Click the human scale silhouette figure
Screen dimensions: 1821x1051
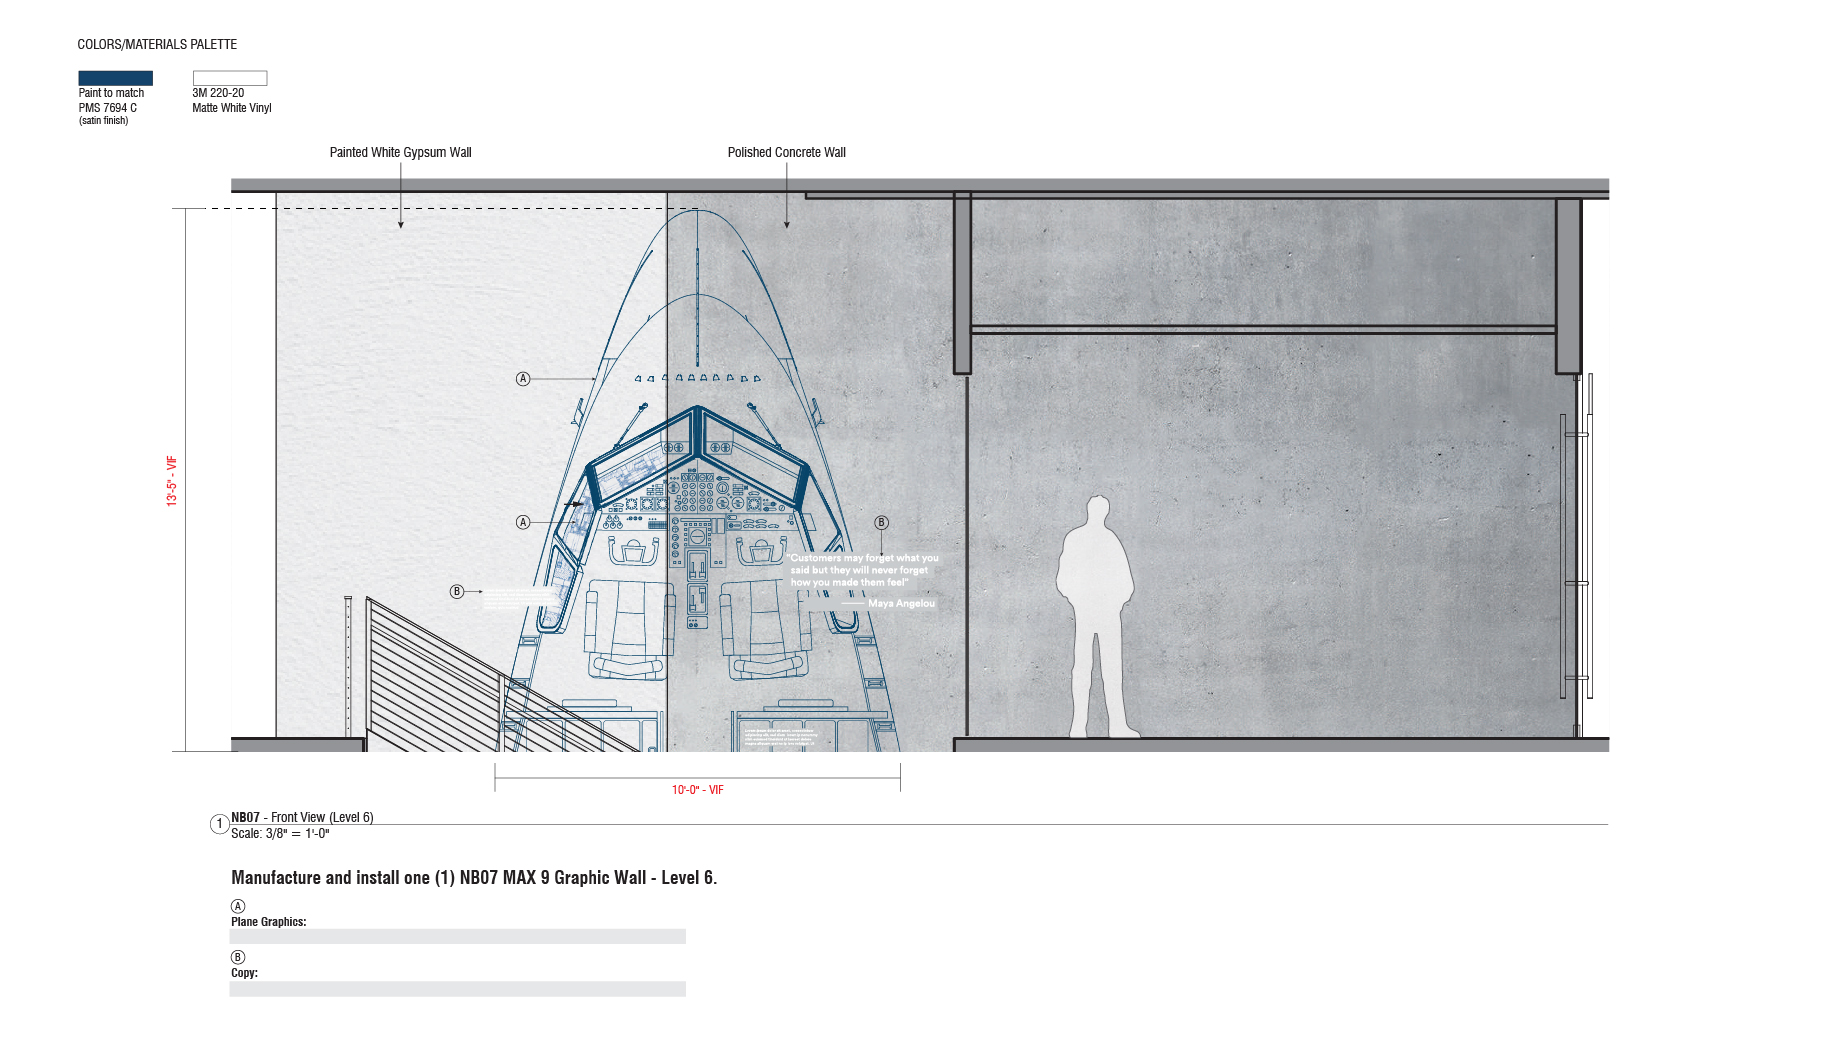1097,620
